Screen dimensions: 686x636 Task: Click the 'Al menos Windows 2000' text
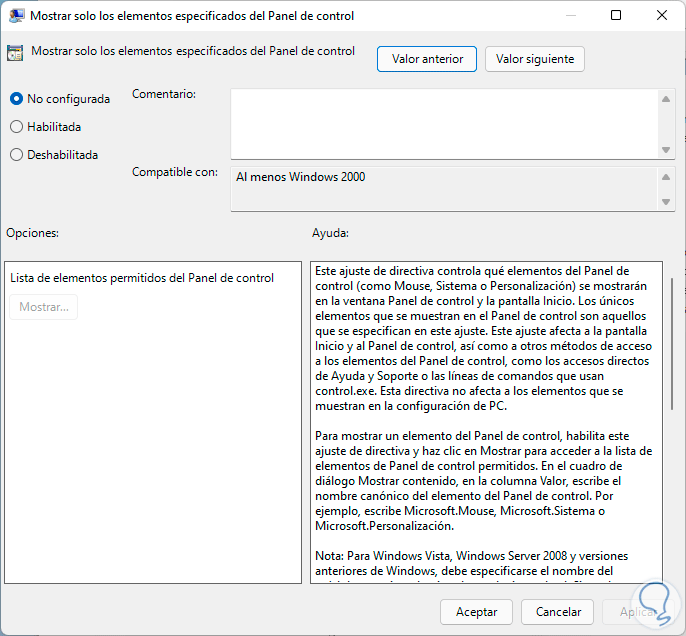[301, 177]
